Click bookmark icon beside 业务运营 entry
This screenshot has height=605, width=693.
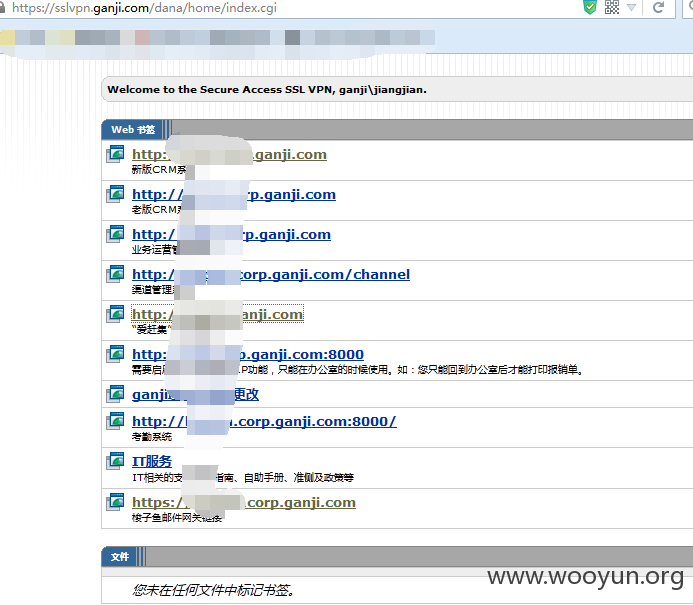[115, 234]
